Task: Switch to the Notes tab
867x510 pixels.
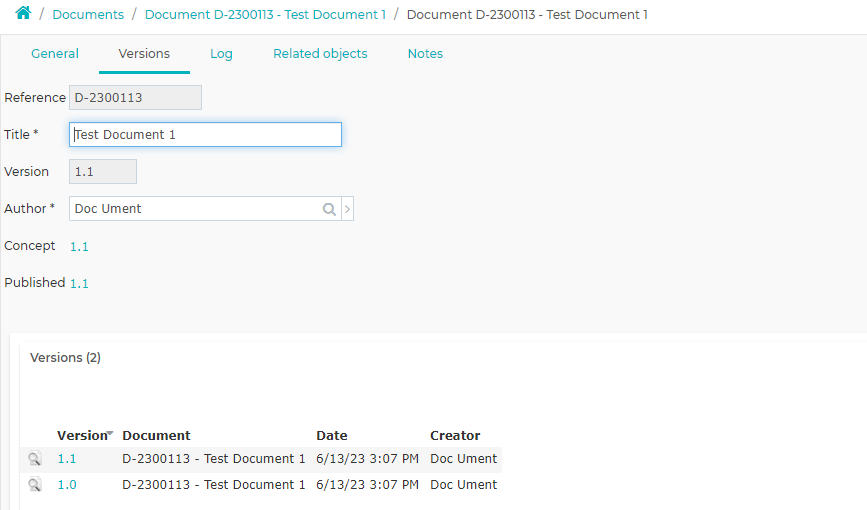Action: (x=425, y=54)
